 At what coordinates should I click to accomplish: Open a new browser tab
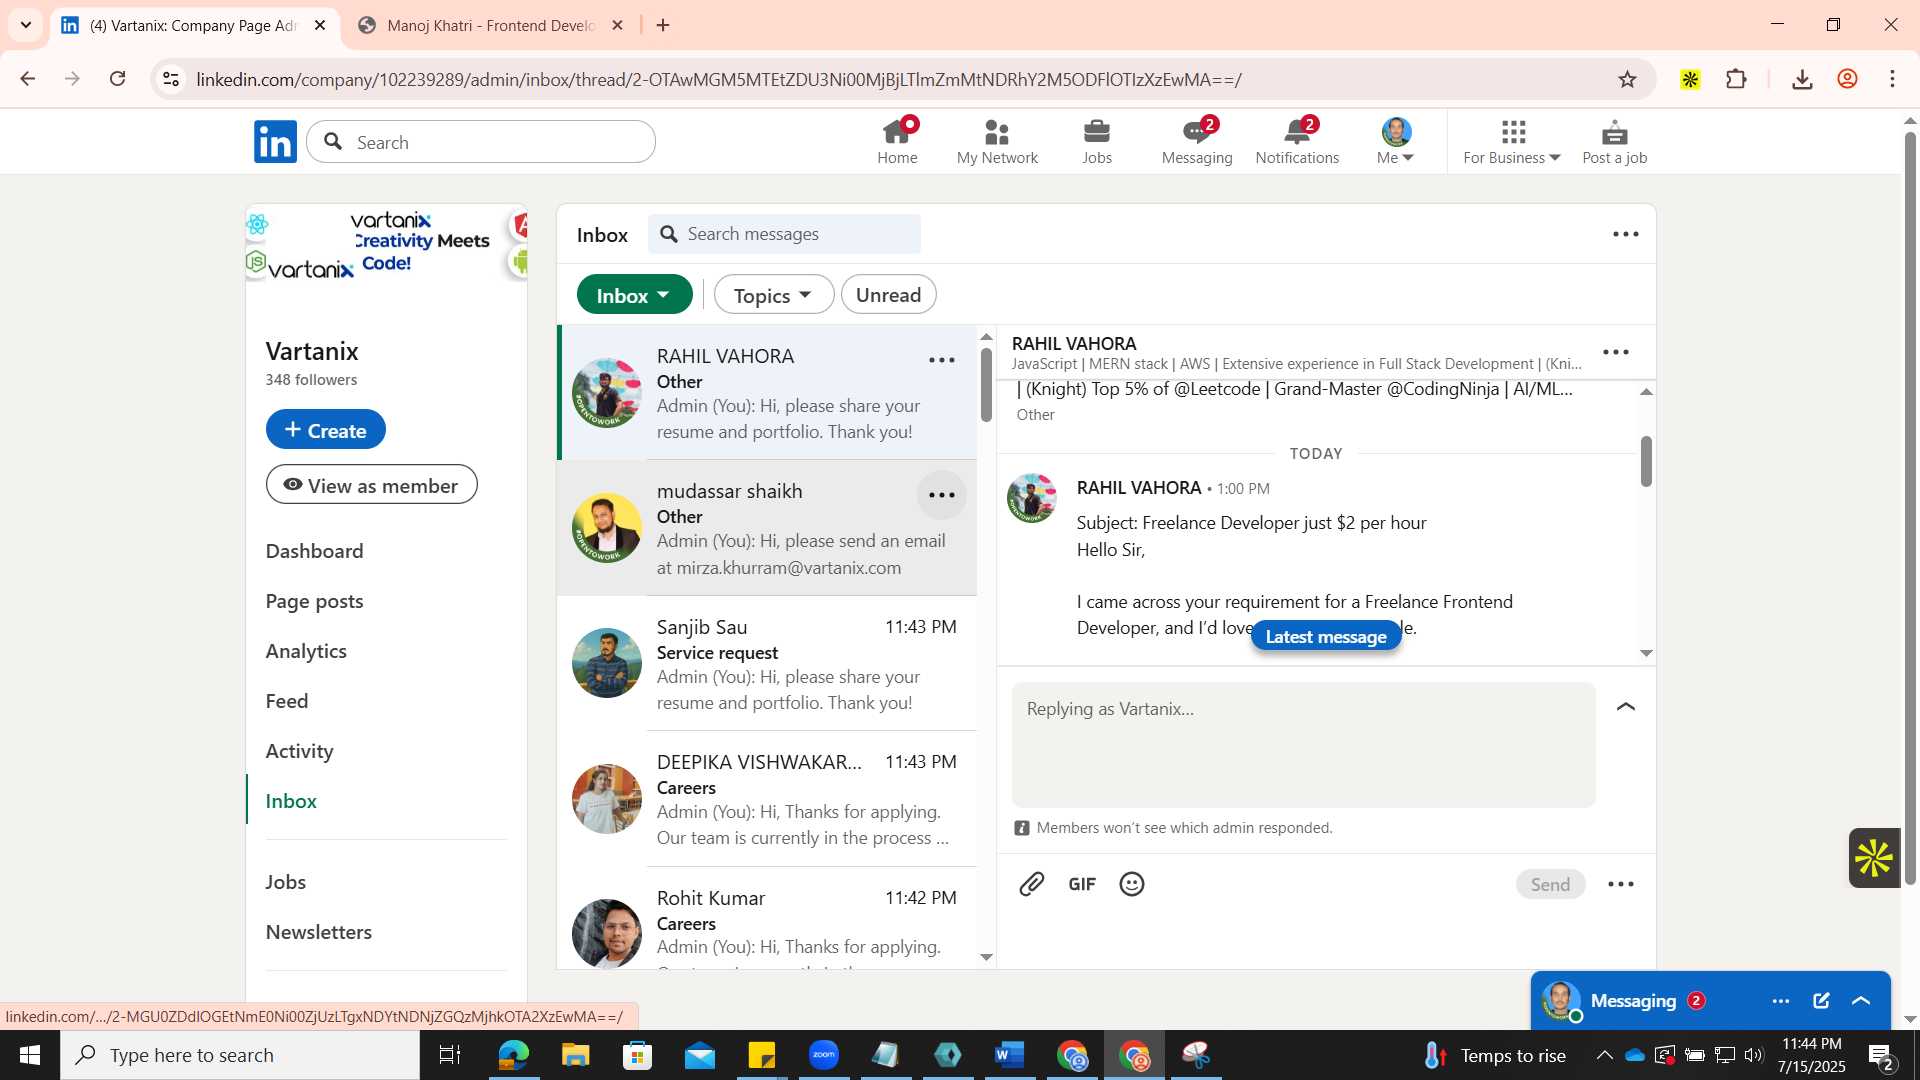pos(663,25)
